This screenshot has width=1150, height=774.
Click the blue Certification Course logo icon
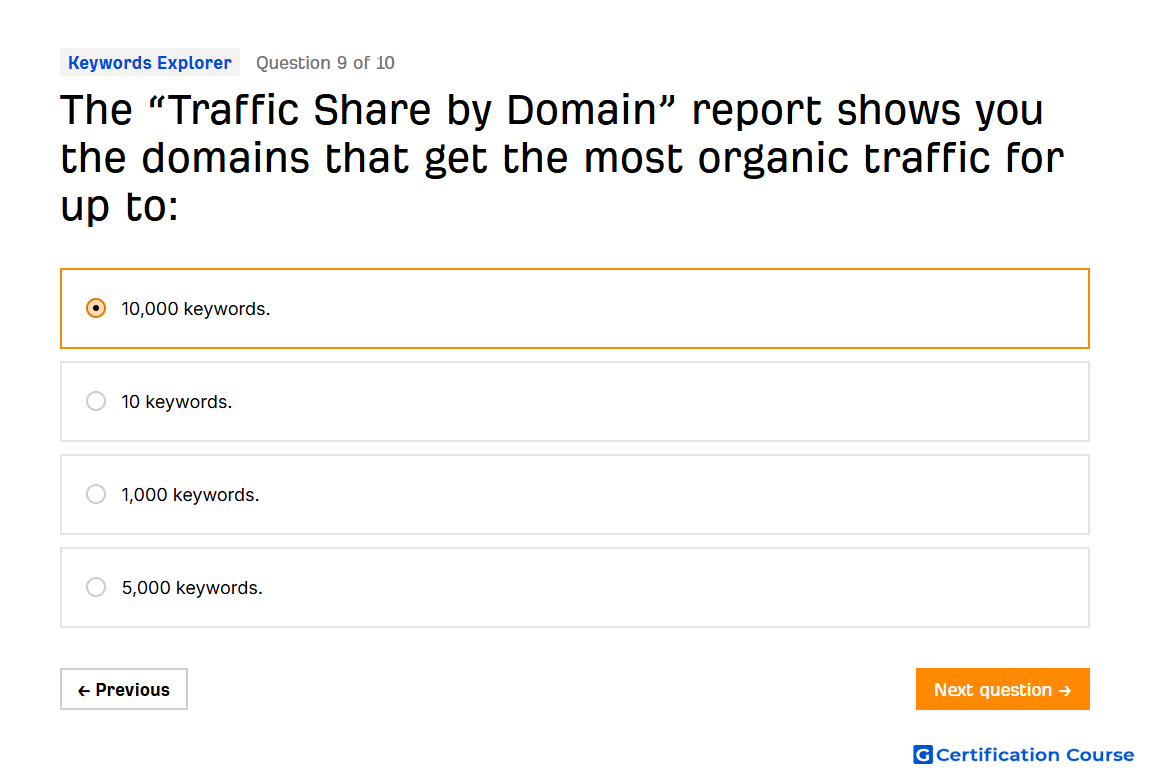923,754
